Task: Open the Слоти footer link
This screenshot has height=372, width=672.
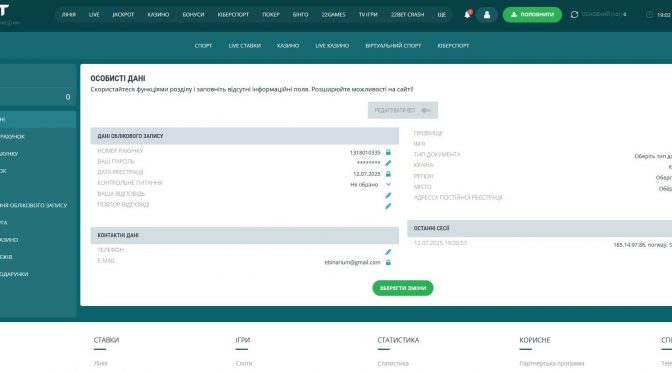Action: pos(244,363)
